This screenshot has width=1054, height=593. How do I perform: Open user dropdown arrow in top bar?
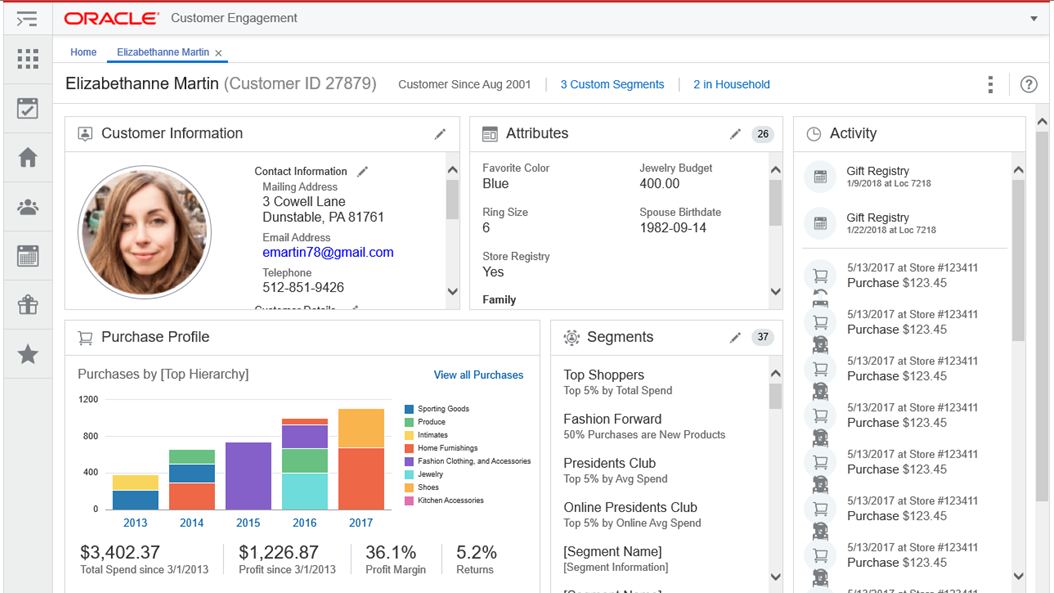[1033, 19]
